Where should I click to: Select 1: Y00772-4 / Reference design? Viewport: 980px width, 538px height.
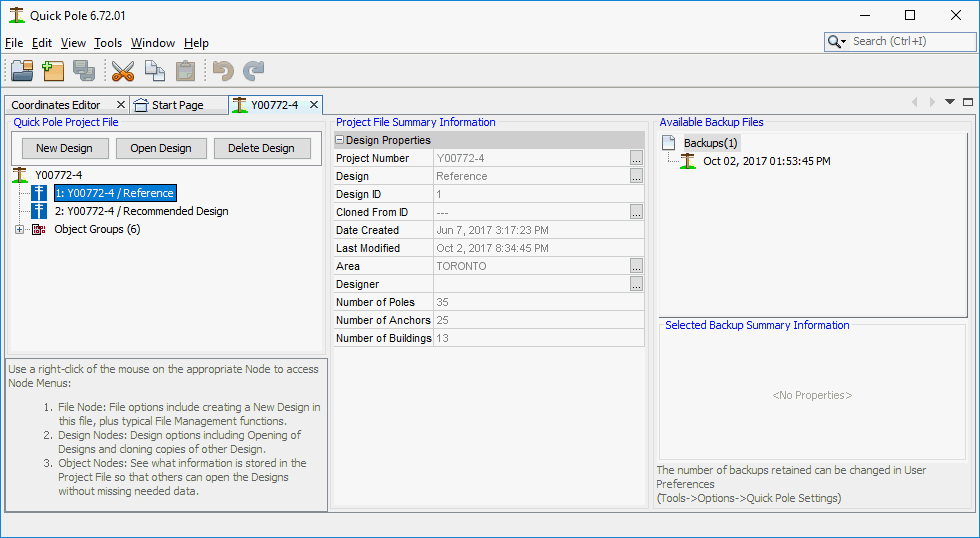115,193
